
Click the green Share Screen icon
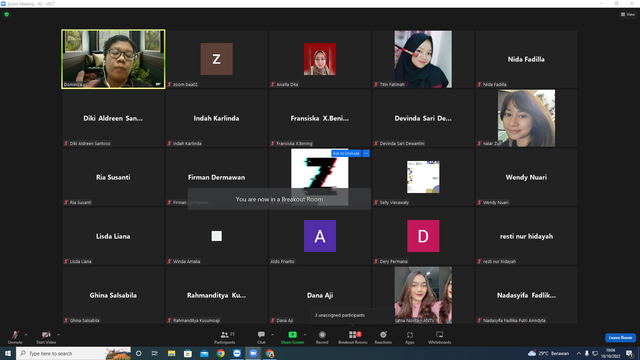292,335
